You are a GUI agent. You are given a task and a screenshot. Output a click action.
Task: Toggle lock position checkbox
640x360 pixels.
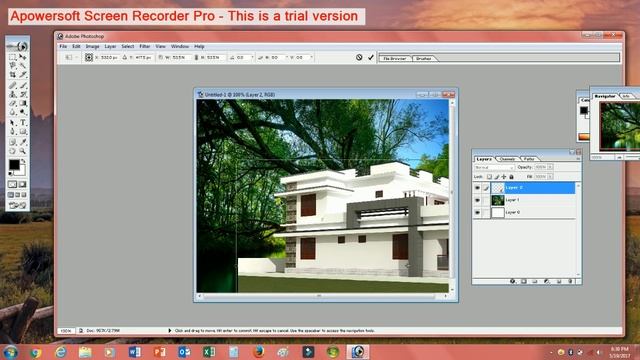point(504,177)
